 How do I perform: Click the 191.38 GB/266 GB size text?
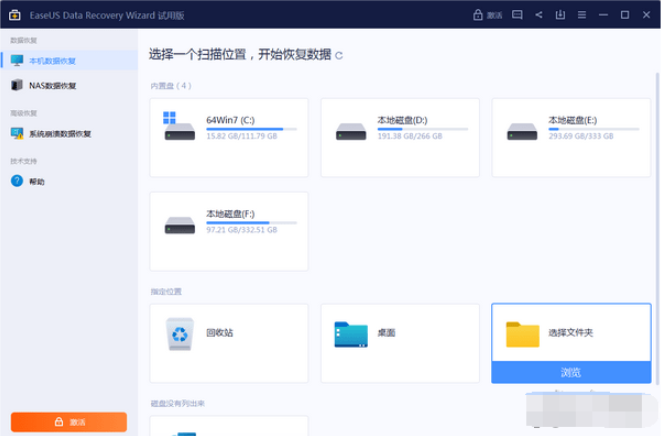pyautogui.click(x=410, y=136)
